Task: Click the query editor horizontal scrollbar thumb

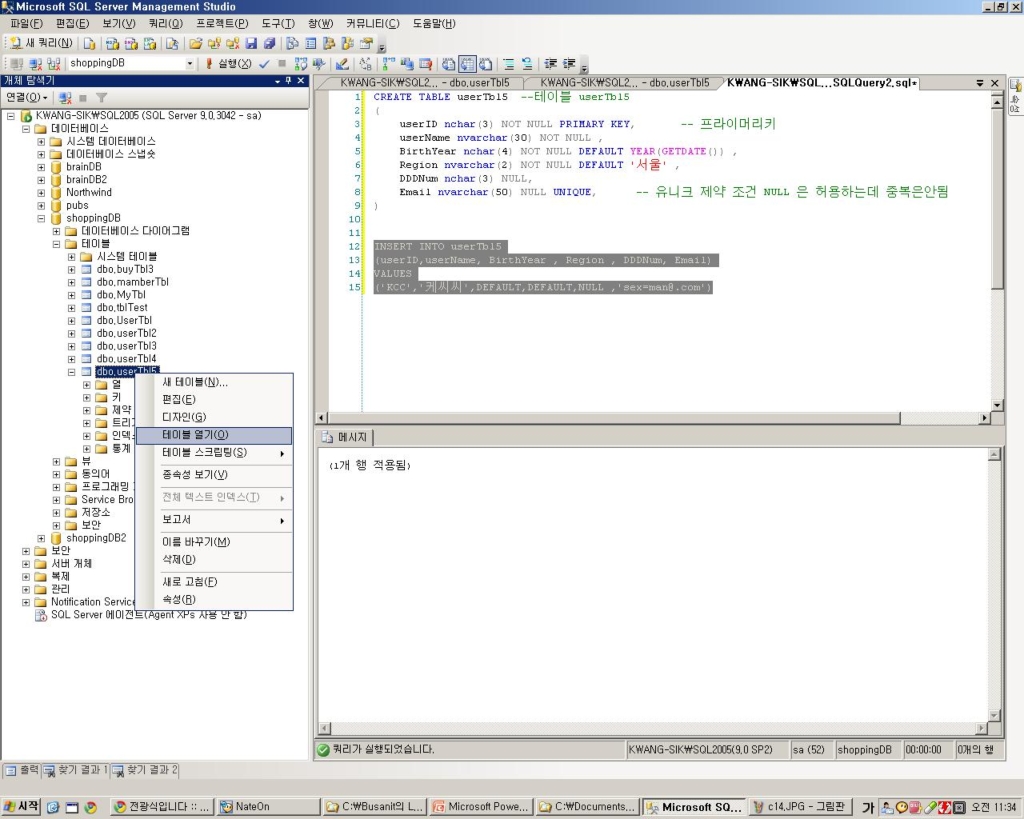Action: (x=614, y=418)
